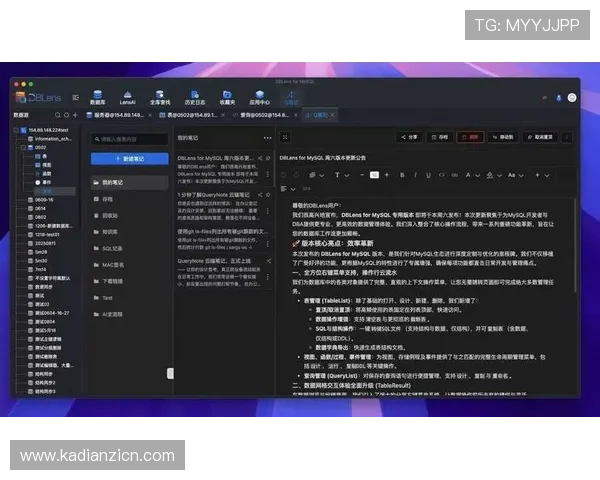Click the blue notification icon beside the avatar
This screenshot has width=600, height=480.
[559, 98]
